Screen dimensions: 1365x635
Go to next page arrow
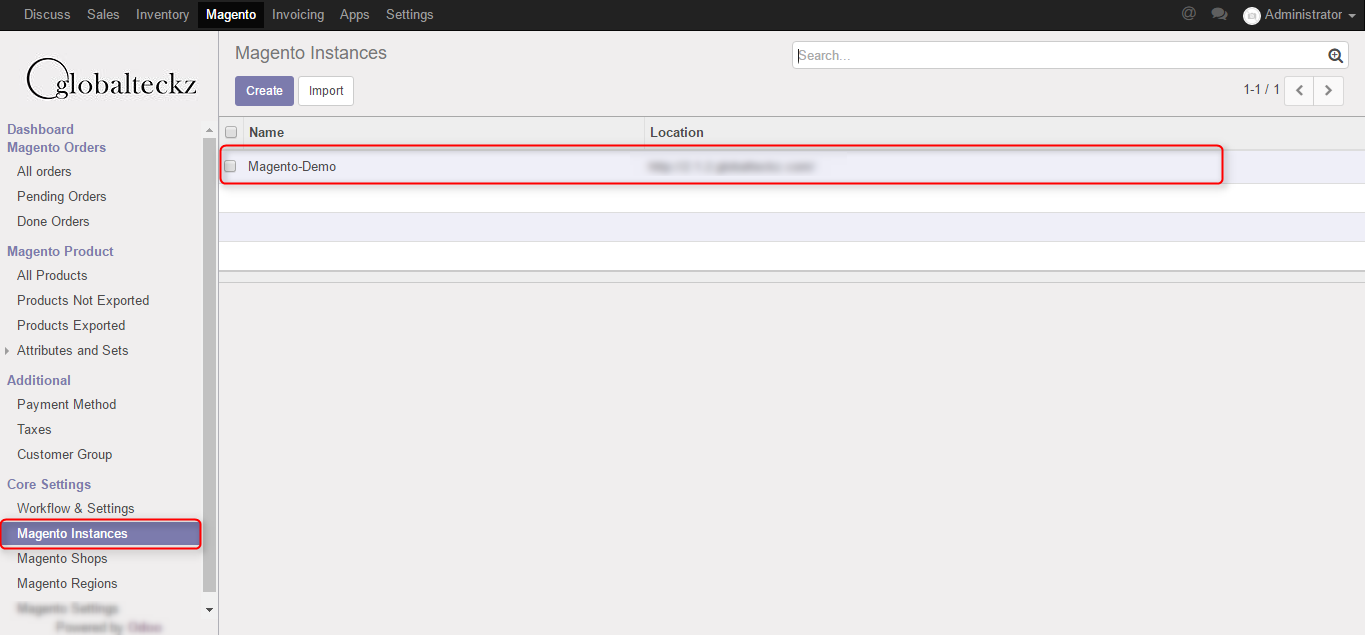point(1328,90)
